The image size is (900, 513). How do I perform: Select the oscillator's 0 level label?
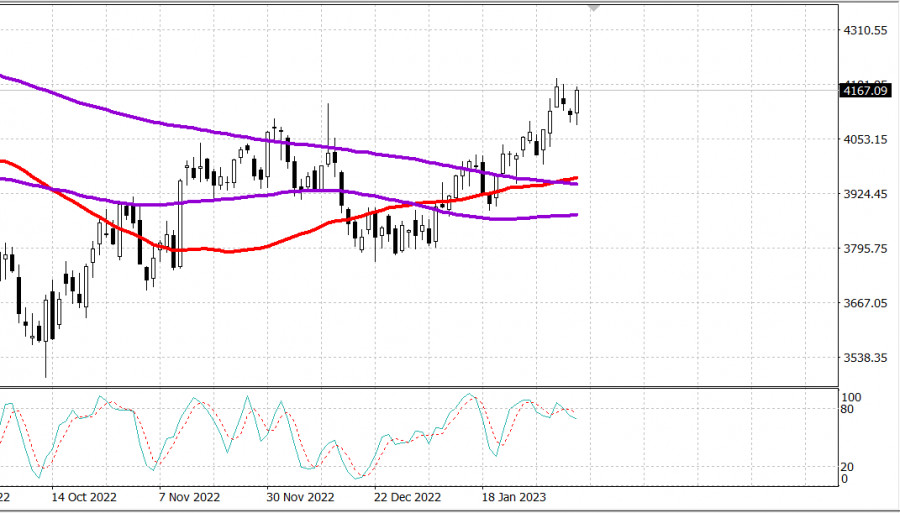point(844,479)
